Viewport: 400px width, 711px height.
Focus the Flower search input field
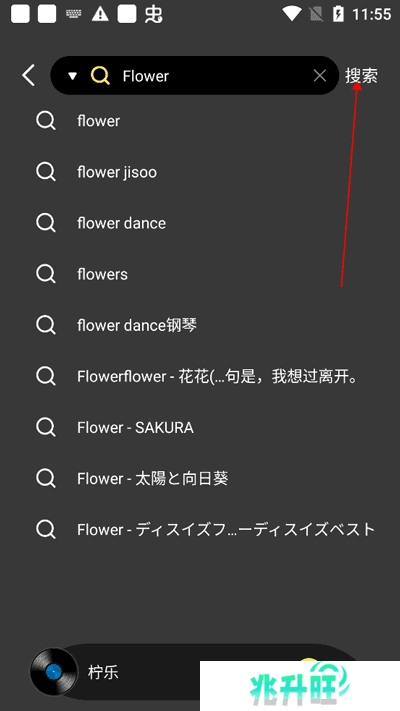click(x=213, y=76)
